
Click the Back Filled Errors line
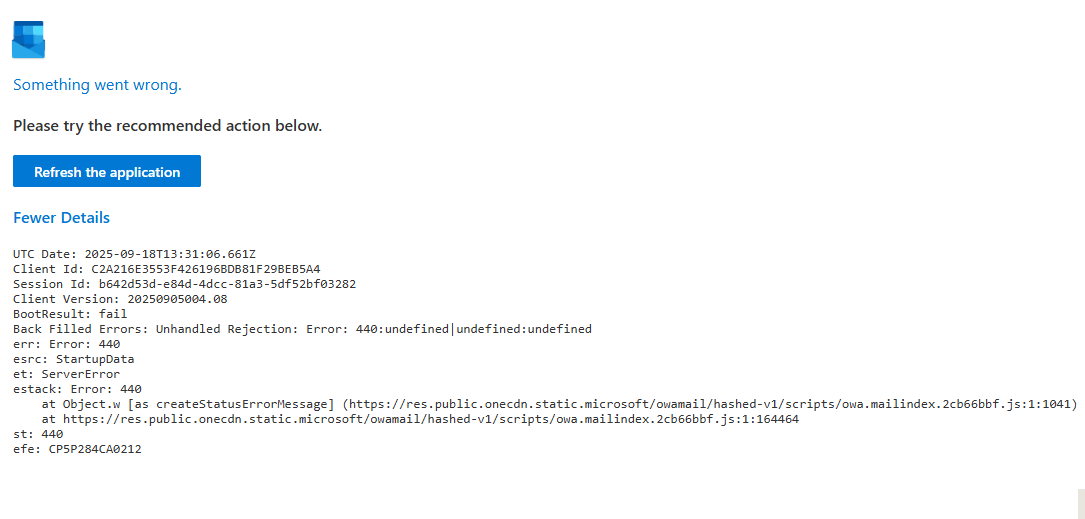pyautogui.click(x=302, y=329)
